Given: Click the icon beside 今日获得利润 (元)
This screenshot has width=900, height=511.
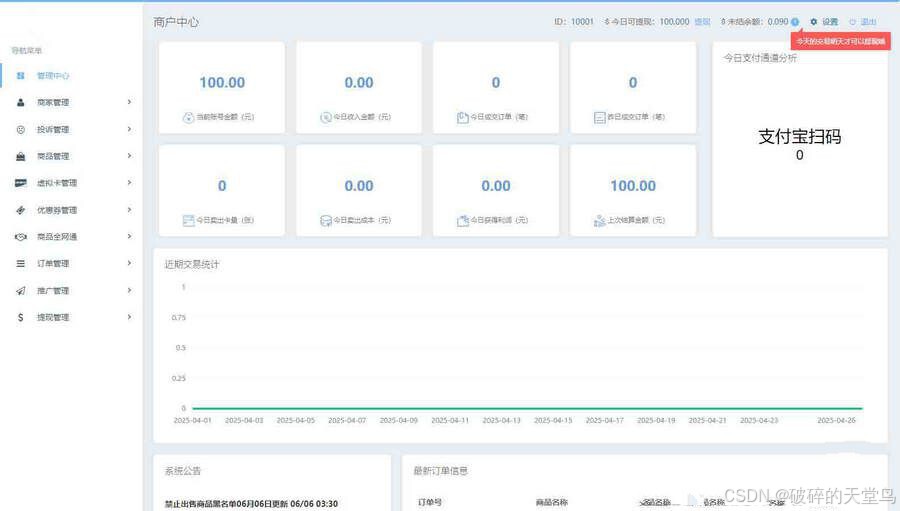Looking at the screenshot, I should point(463,220).
